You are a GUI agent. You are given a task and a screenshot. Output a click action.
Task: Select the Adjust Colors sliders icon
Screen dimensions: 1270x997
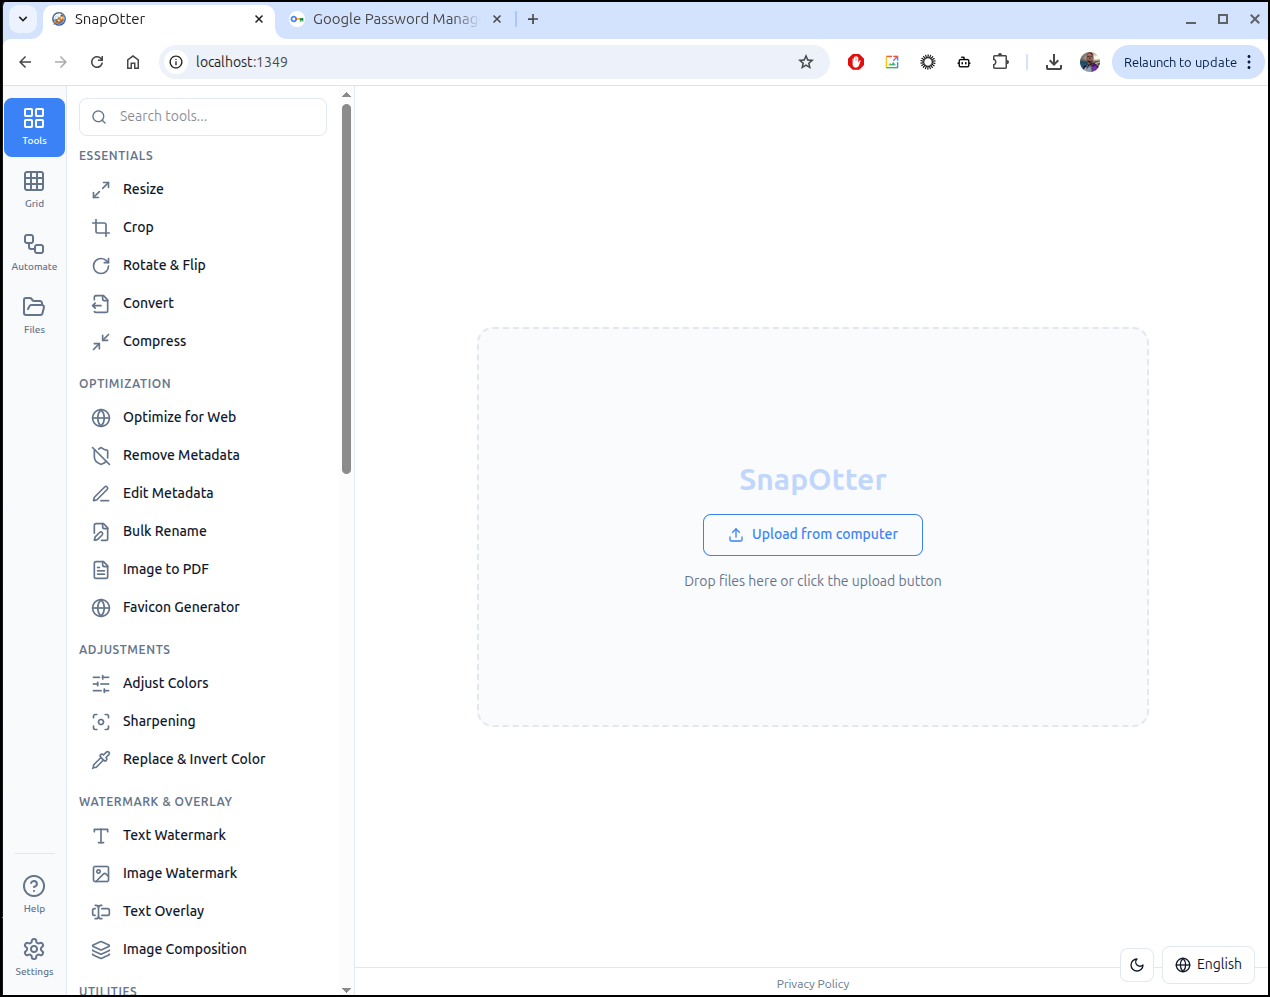coord(101,683)
